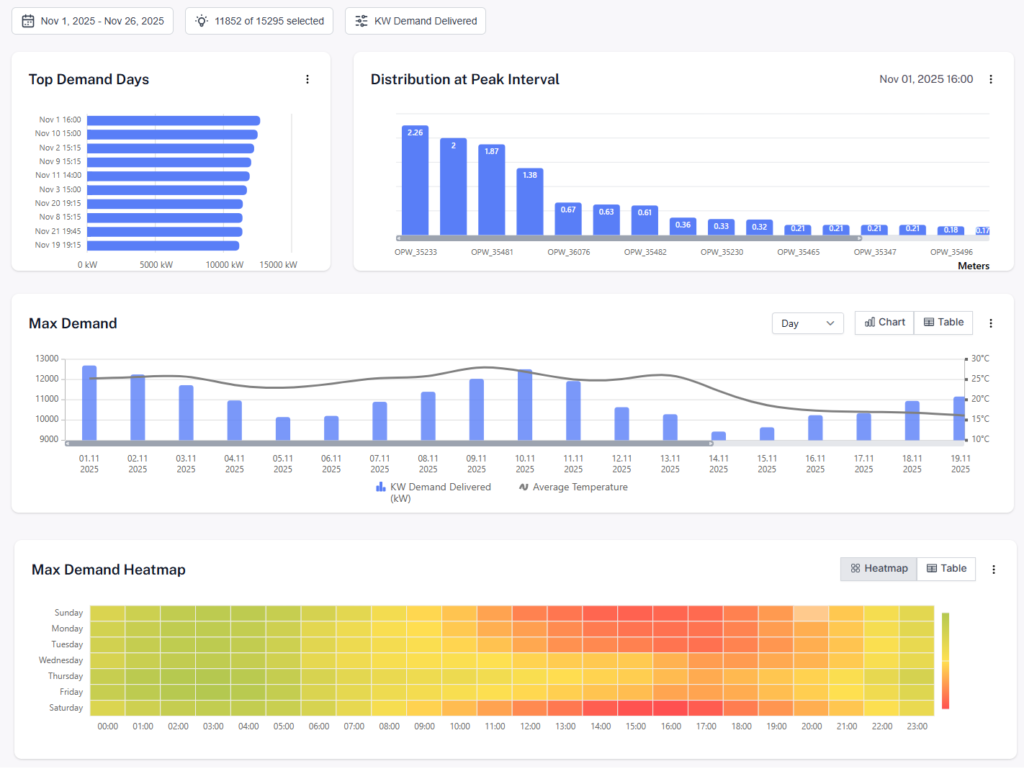Click the 0.36 distribution bar
This screenshot has height=774, width=1024.
(x=683, y=227)
